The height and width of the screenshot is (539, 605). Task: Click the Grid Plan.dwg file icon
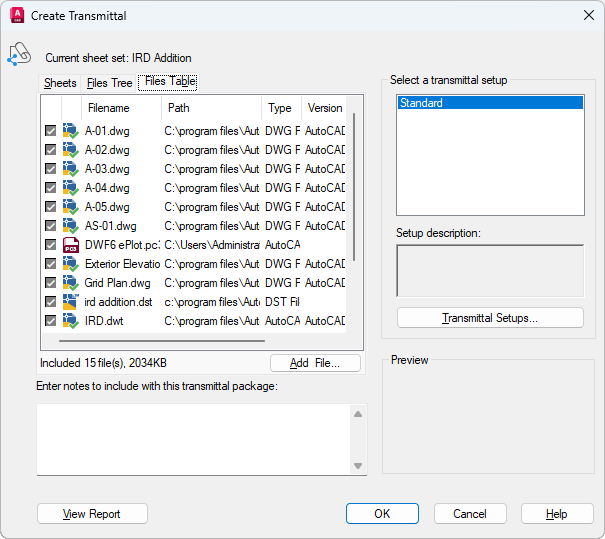click(71, 283)
